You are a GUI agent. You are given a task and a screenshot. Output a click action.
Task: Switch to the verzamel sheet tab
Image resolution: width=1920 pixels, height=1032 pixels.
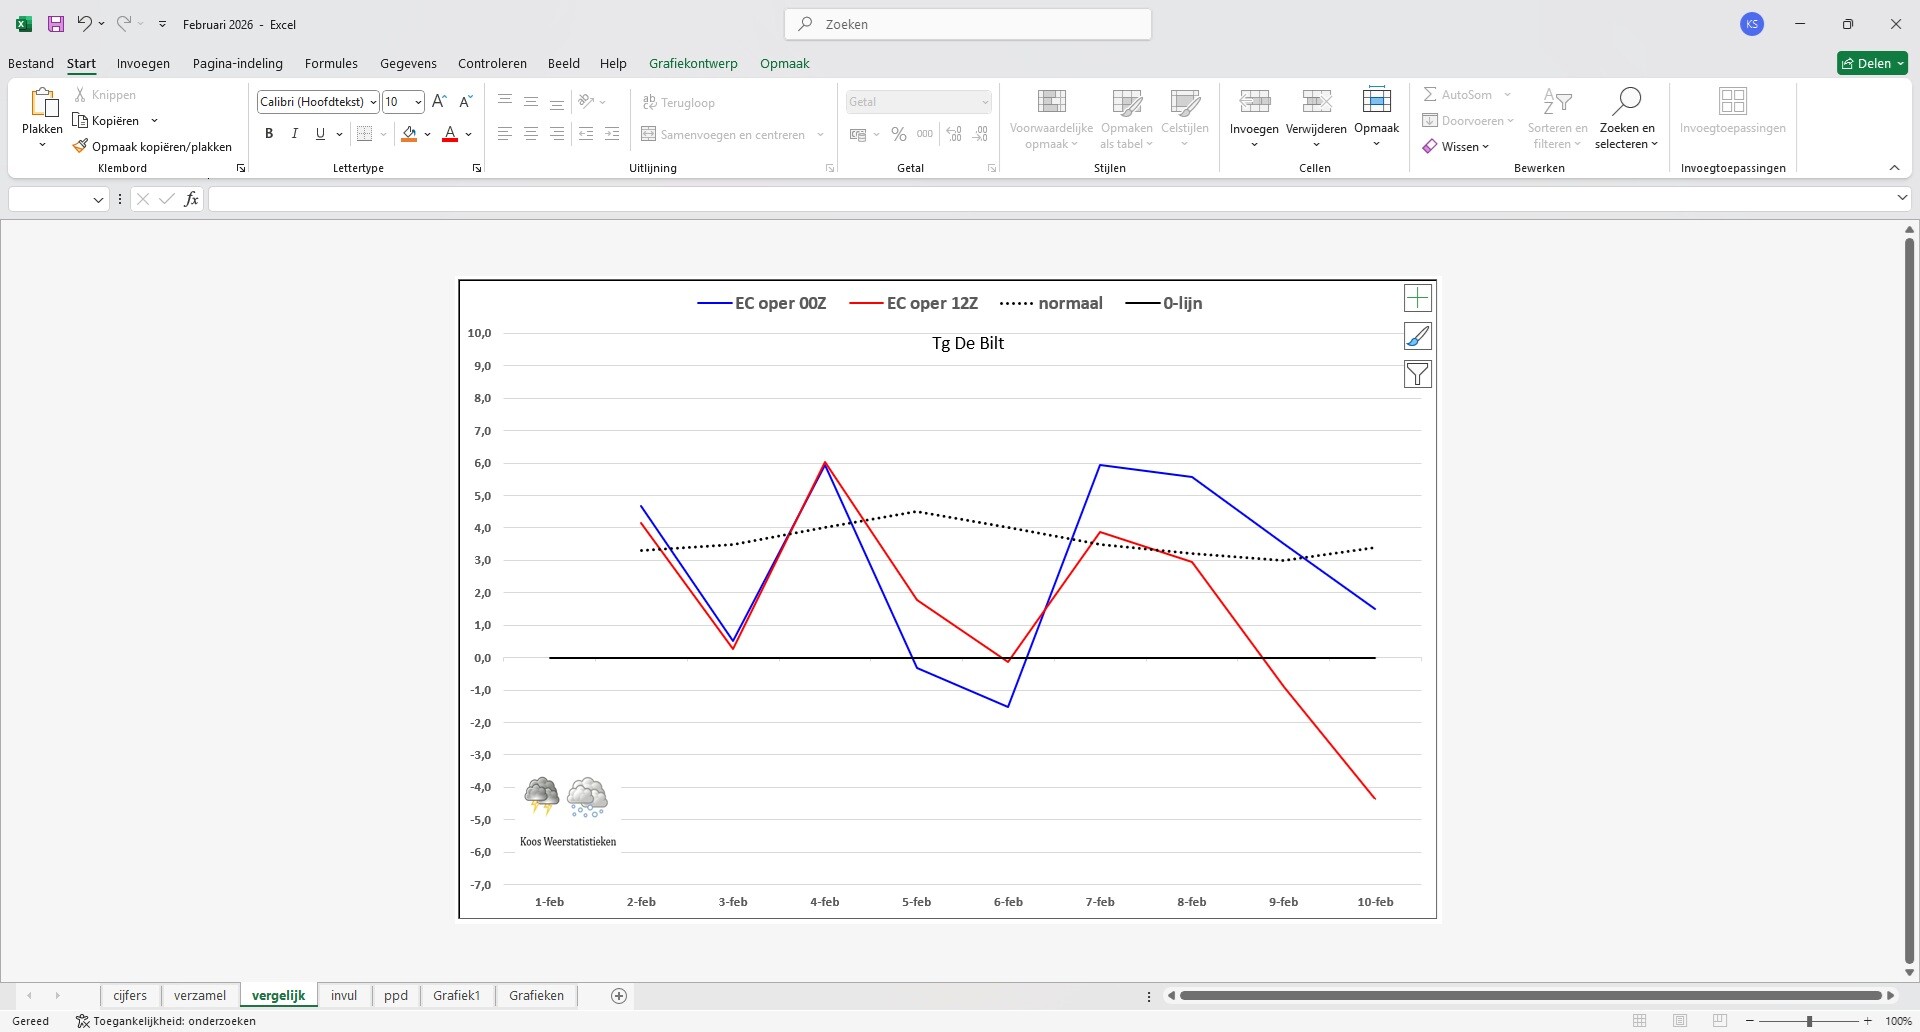[200, 995]
